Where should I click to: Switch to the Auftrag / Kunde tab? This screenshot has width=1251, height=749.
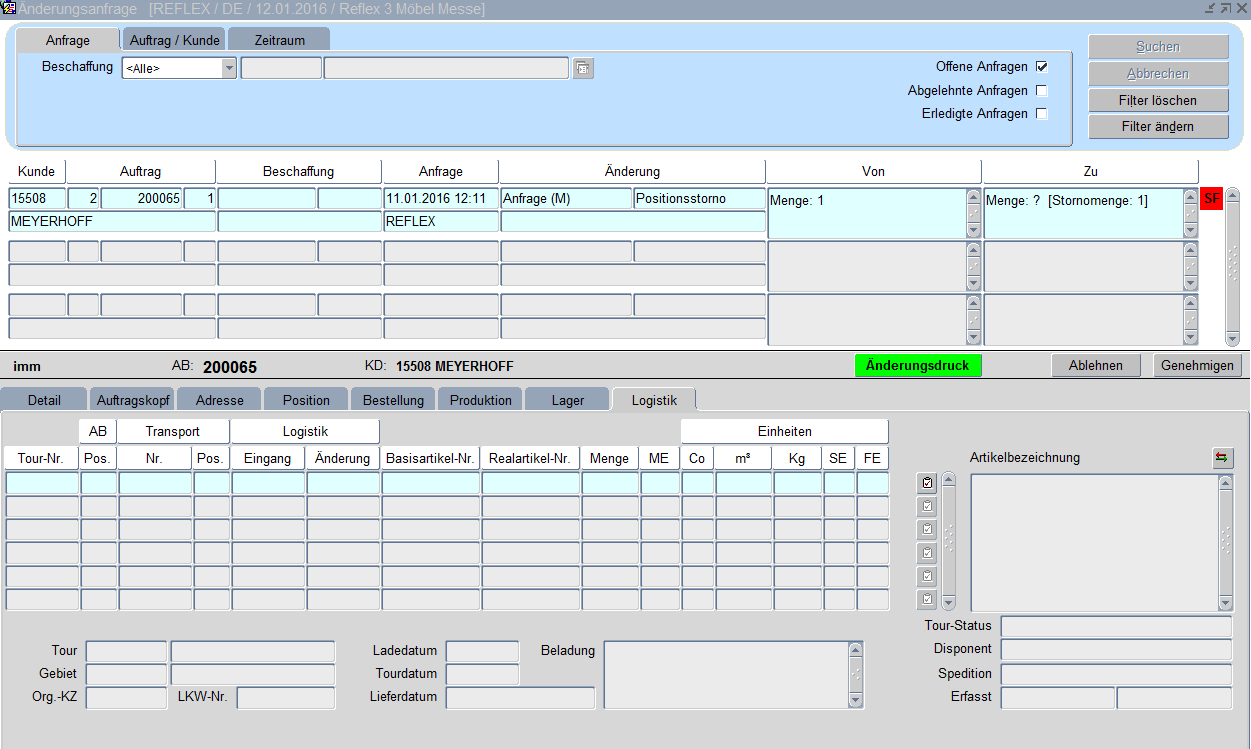tap(174, 41)
